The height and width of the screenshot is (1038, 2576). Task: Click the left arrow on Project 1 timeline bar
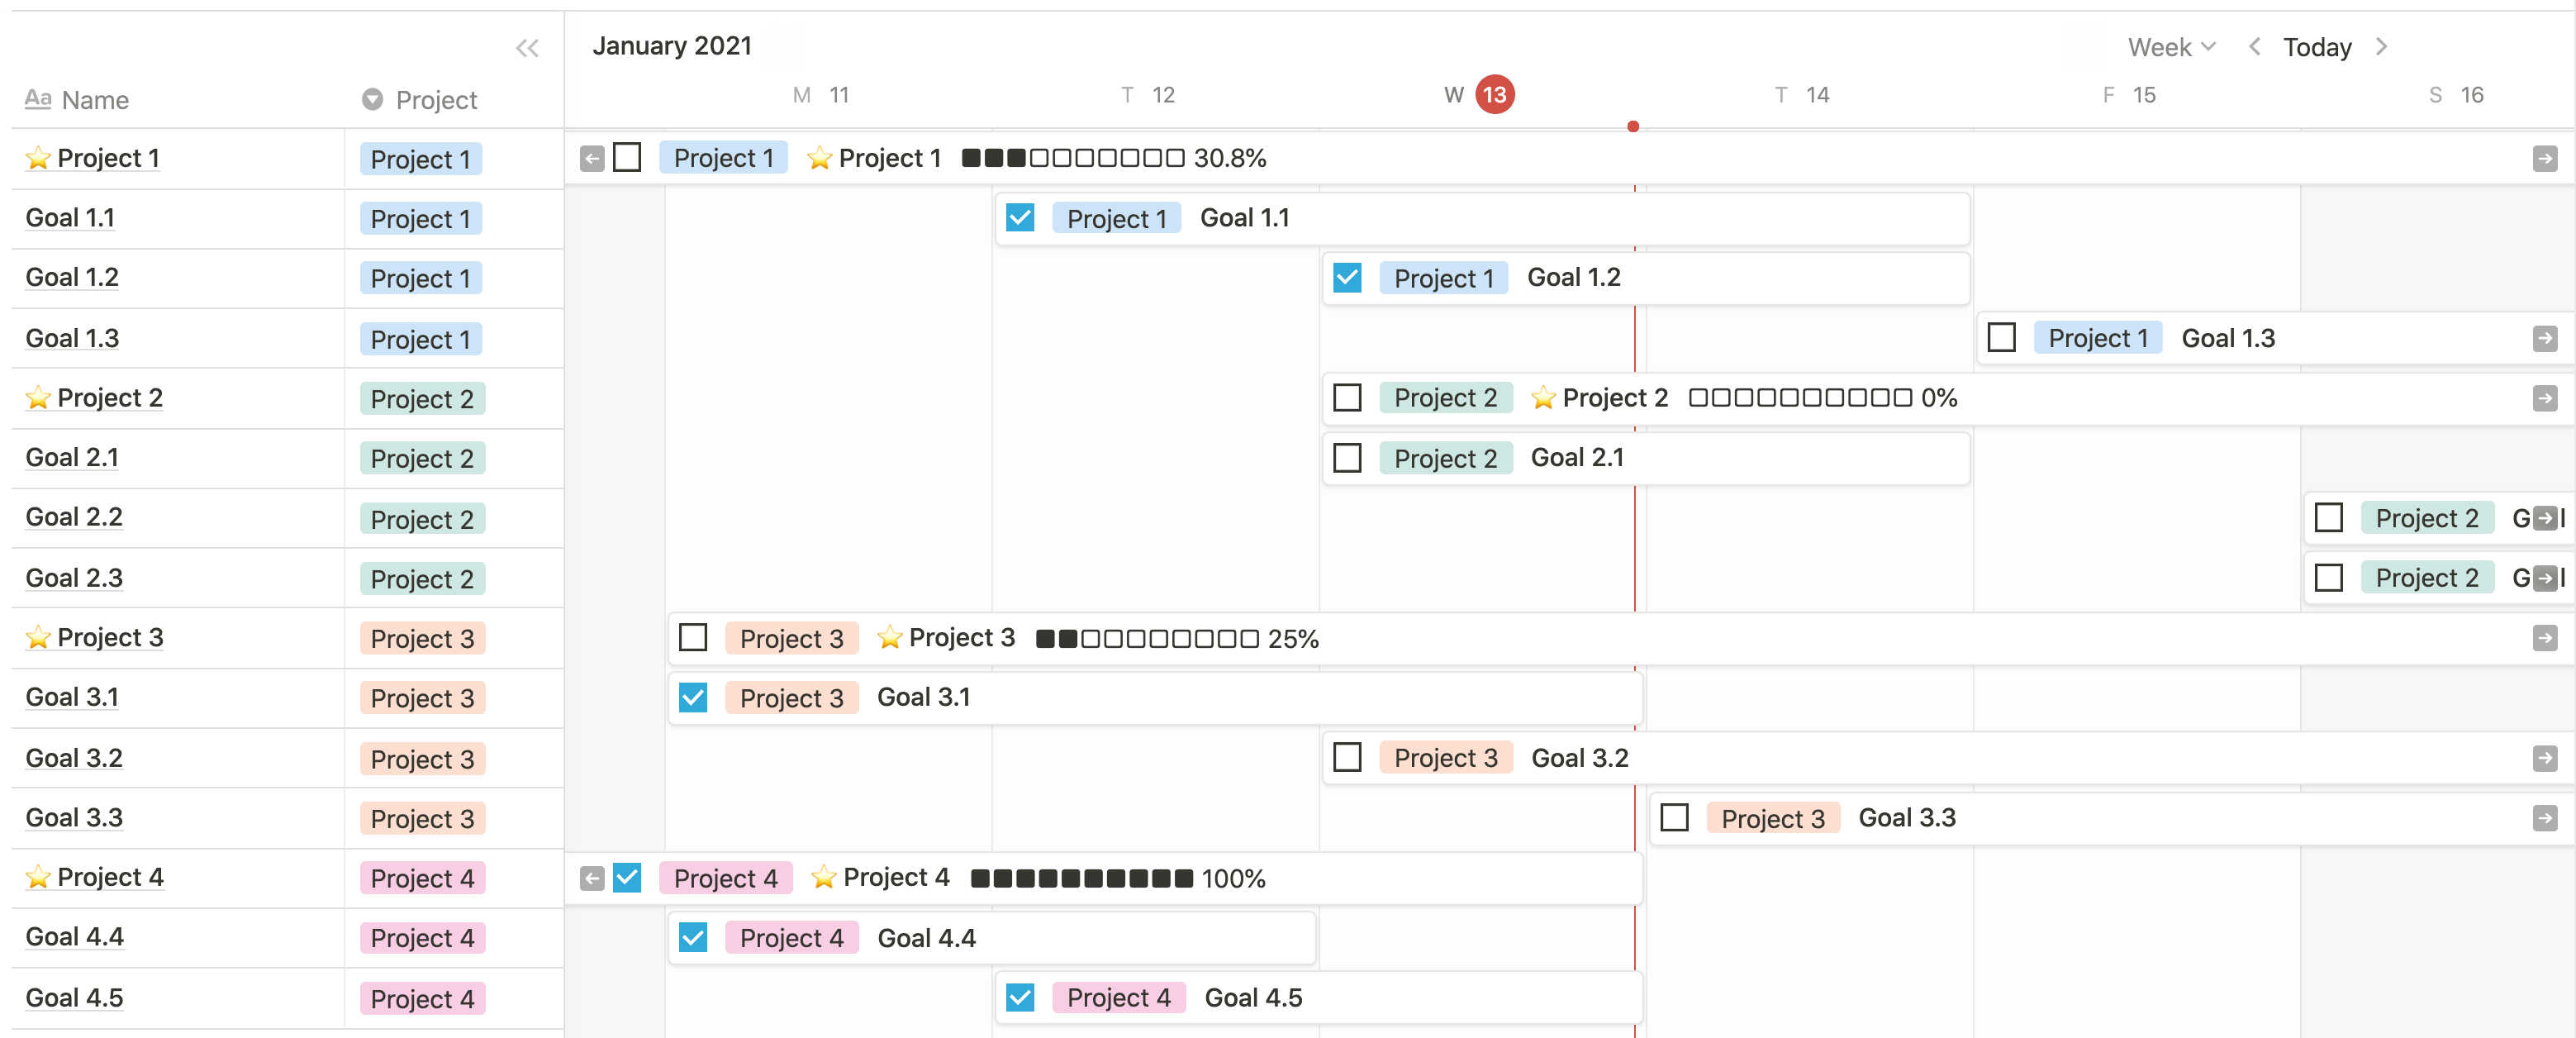[x=592, y=159]
